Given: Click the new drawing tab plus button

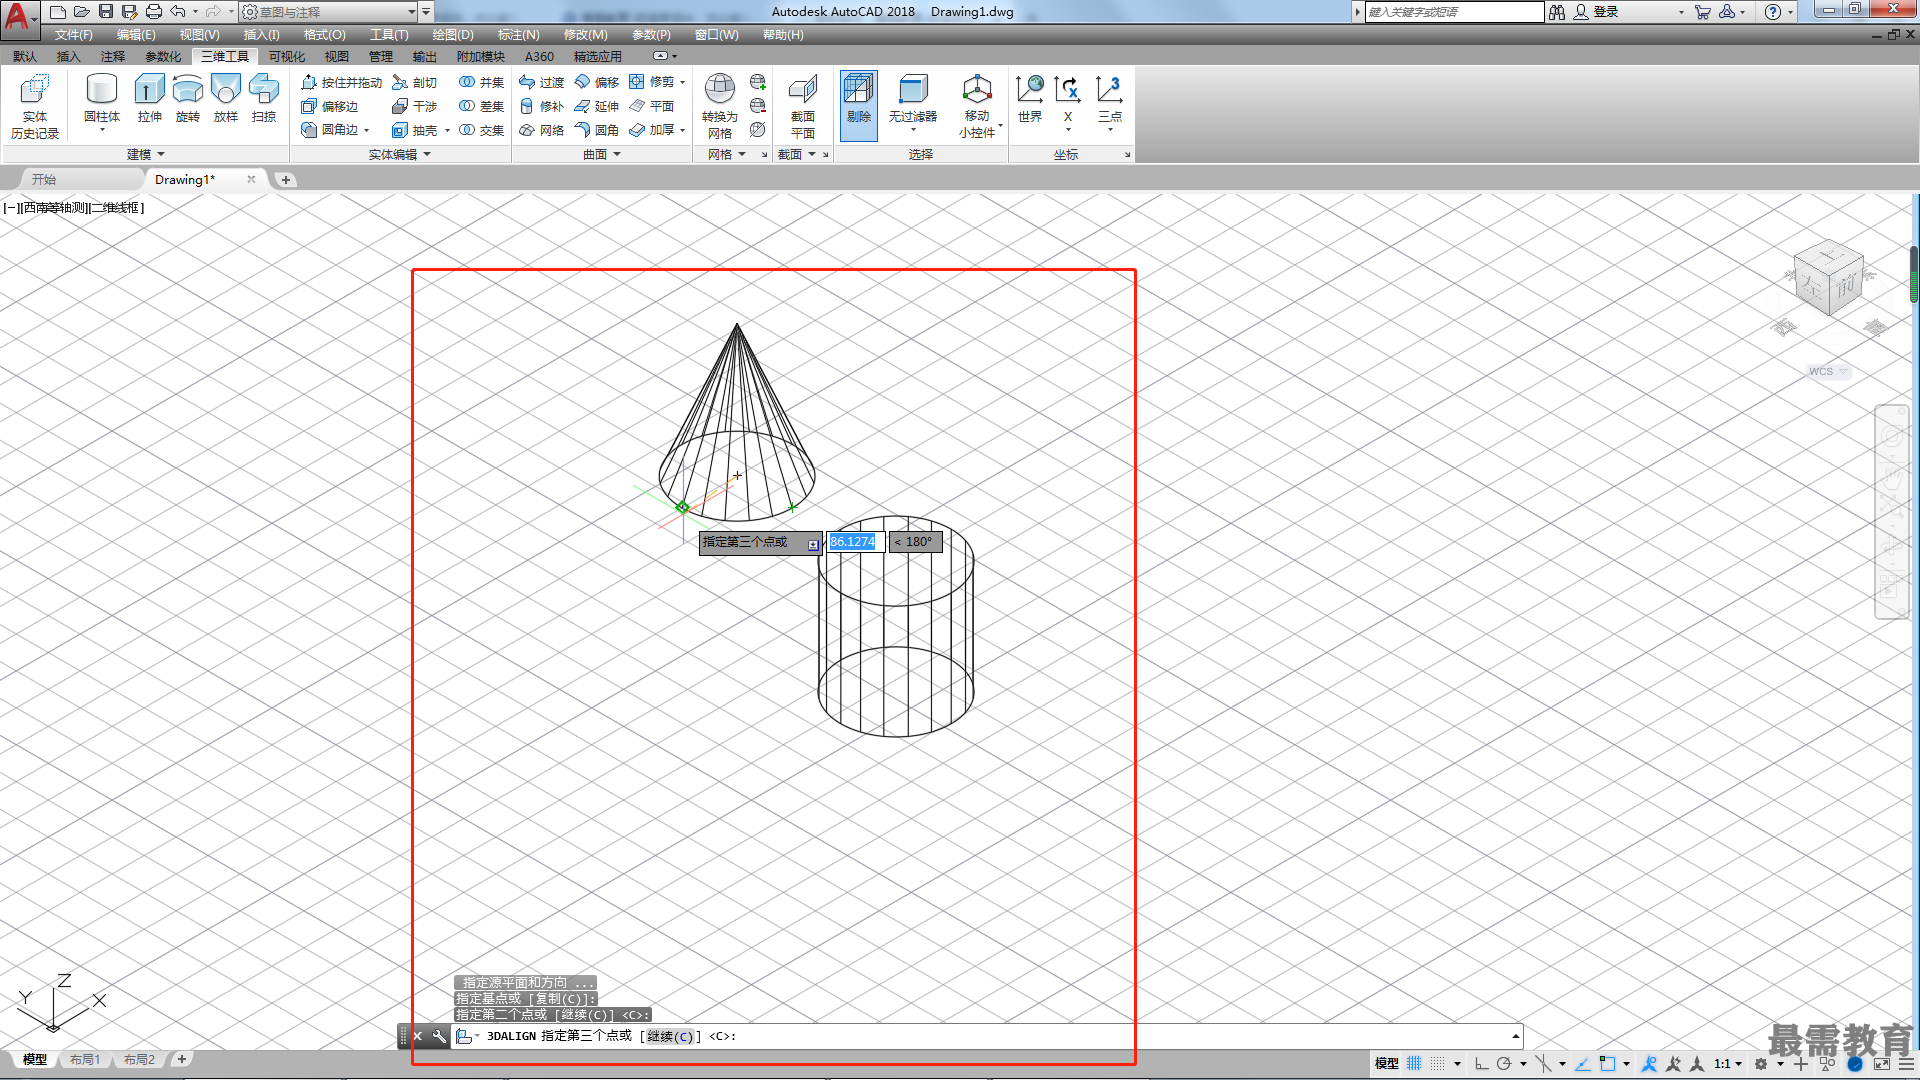Looking at the screenshot, I should 286,179.
